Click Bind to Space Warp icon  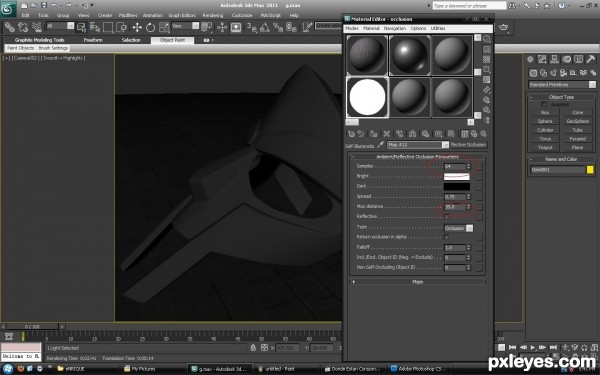(36, 27)
